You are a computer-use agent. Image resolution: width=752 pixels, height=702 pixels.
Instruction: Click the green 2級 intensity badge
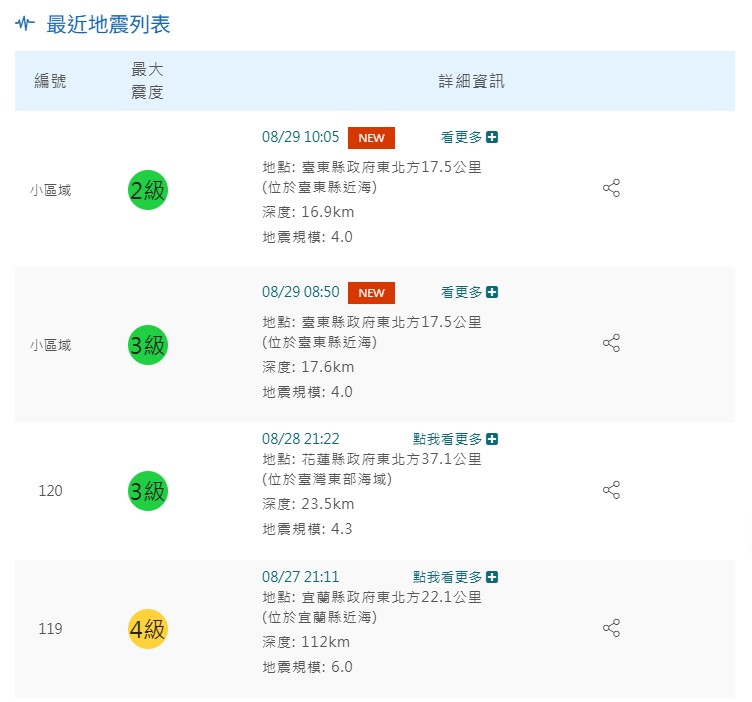[x=148, y=190]
